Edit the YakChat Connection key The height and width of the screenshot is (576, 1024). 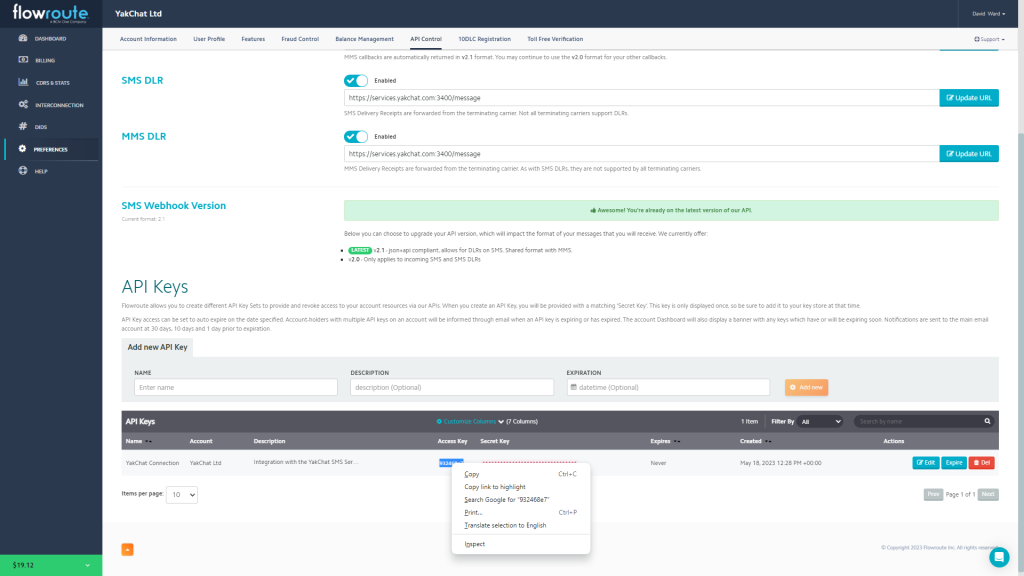pos(925,462)
